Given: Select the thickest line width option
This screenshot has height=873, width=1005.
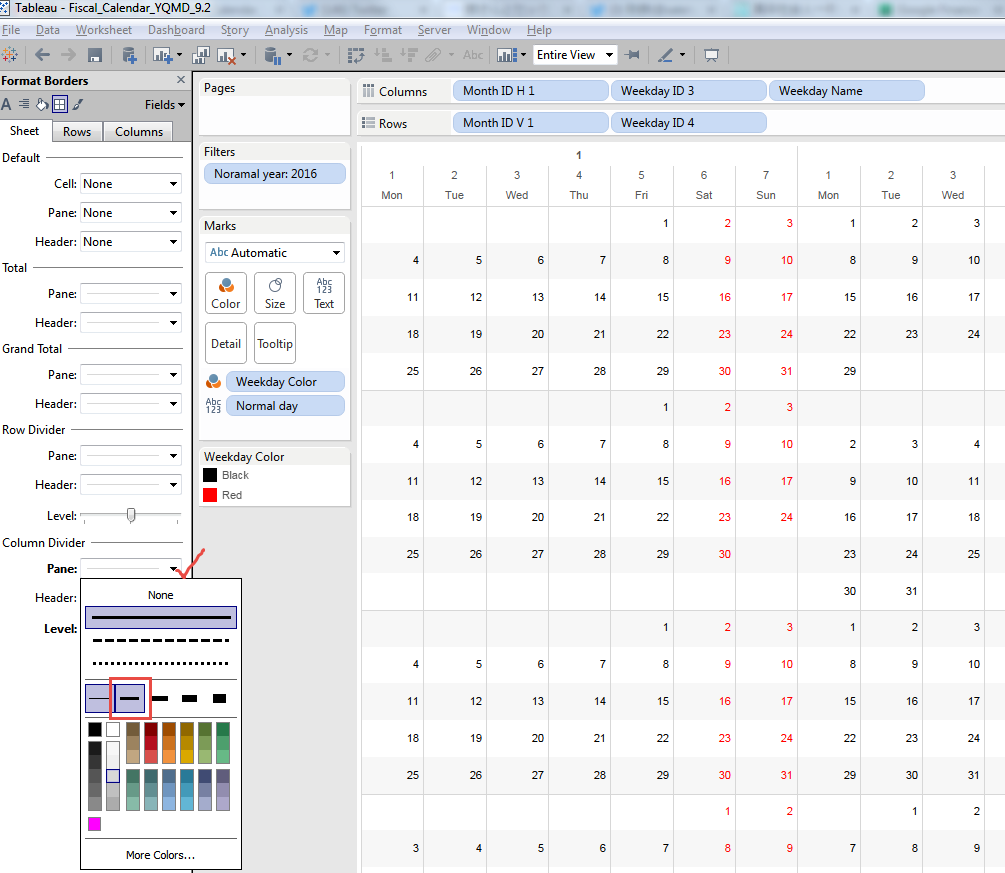Looking at the screenshot, I should click(x=220, y=698).
